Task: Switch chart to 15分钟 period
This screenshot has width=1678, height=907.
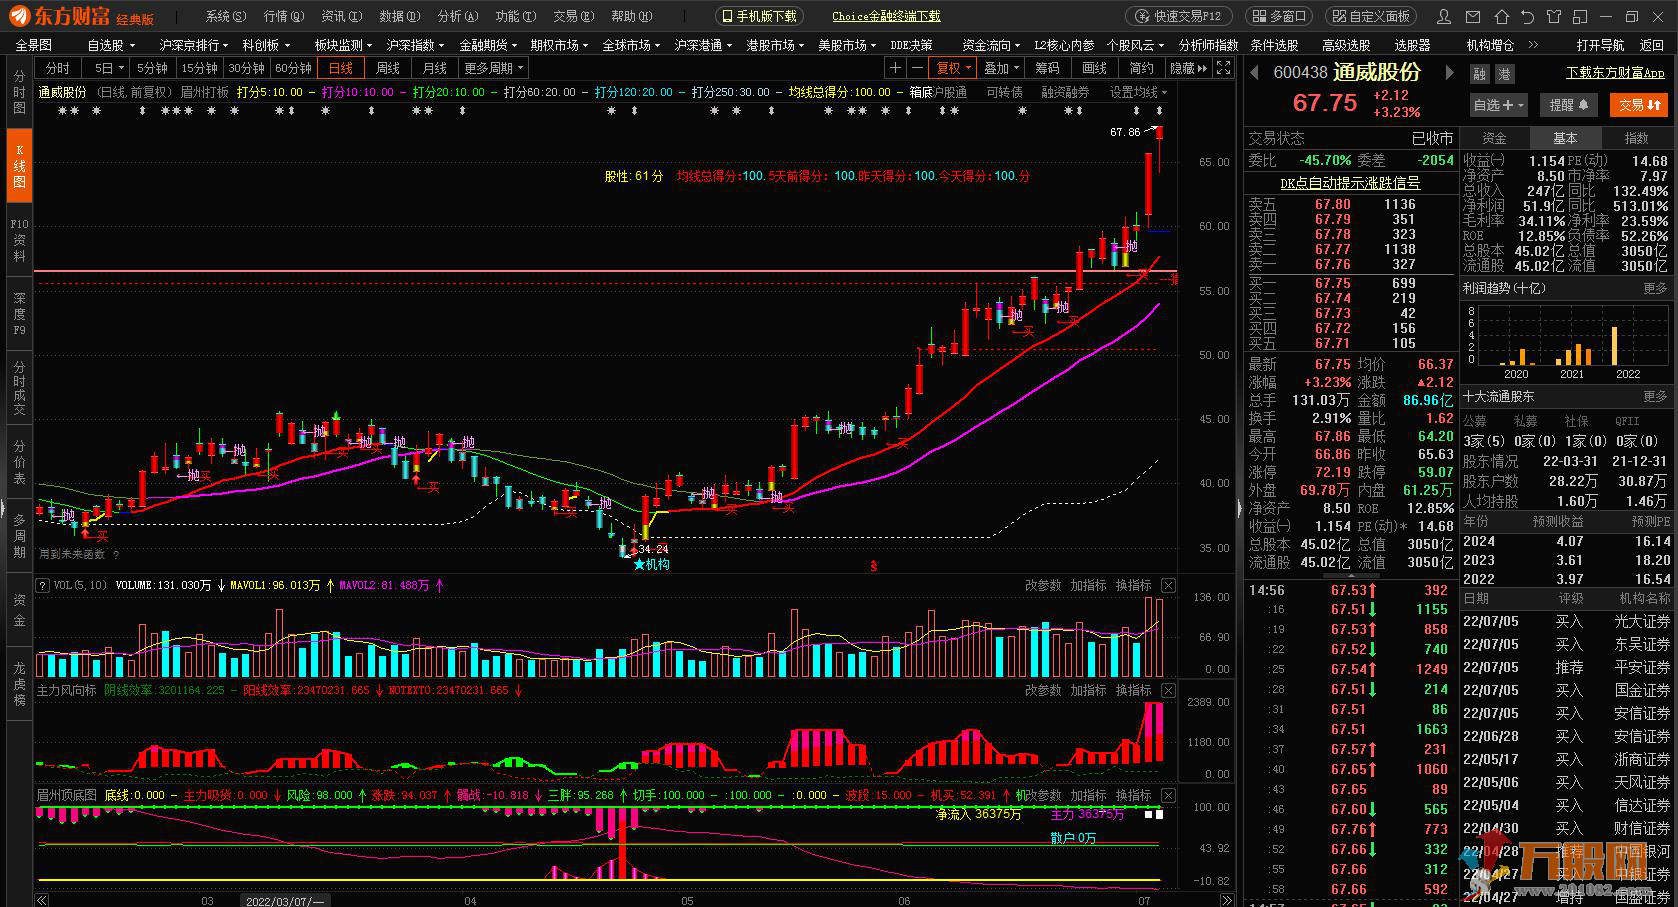Action: tap(199, 68)
